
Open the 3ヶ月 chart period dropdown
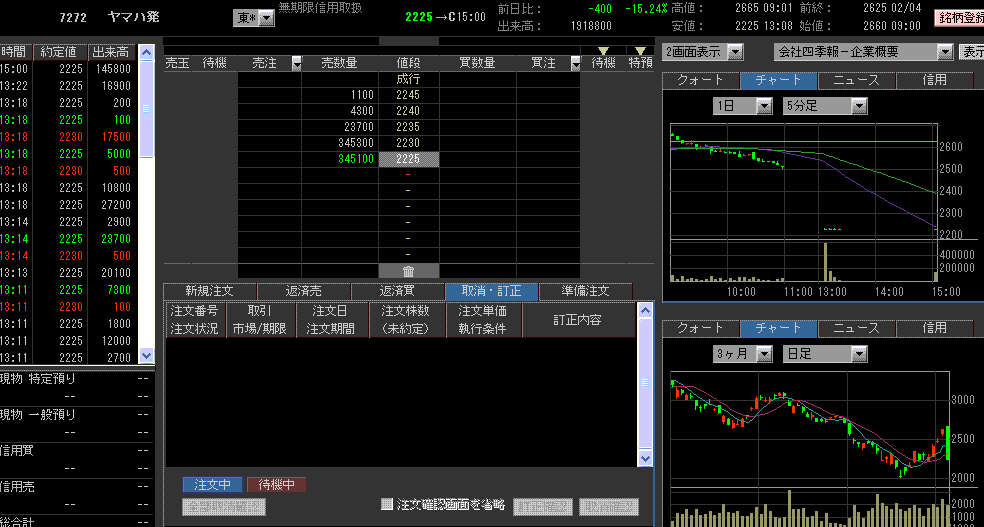tap(764, 353)
